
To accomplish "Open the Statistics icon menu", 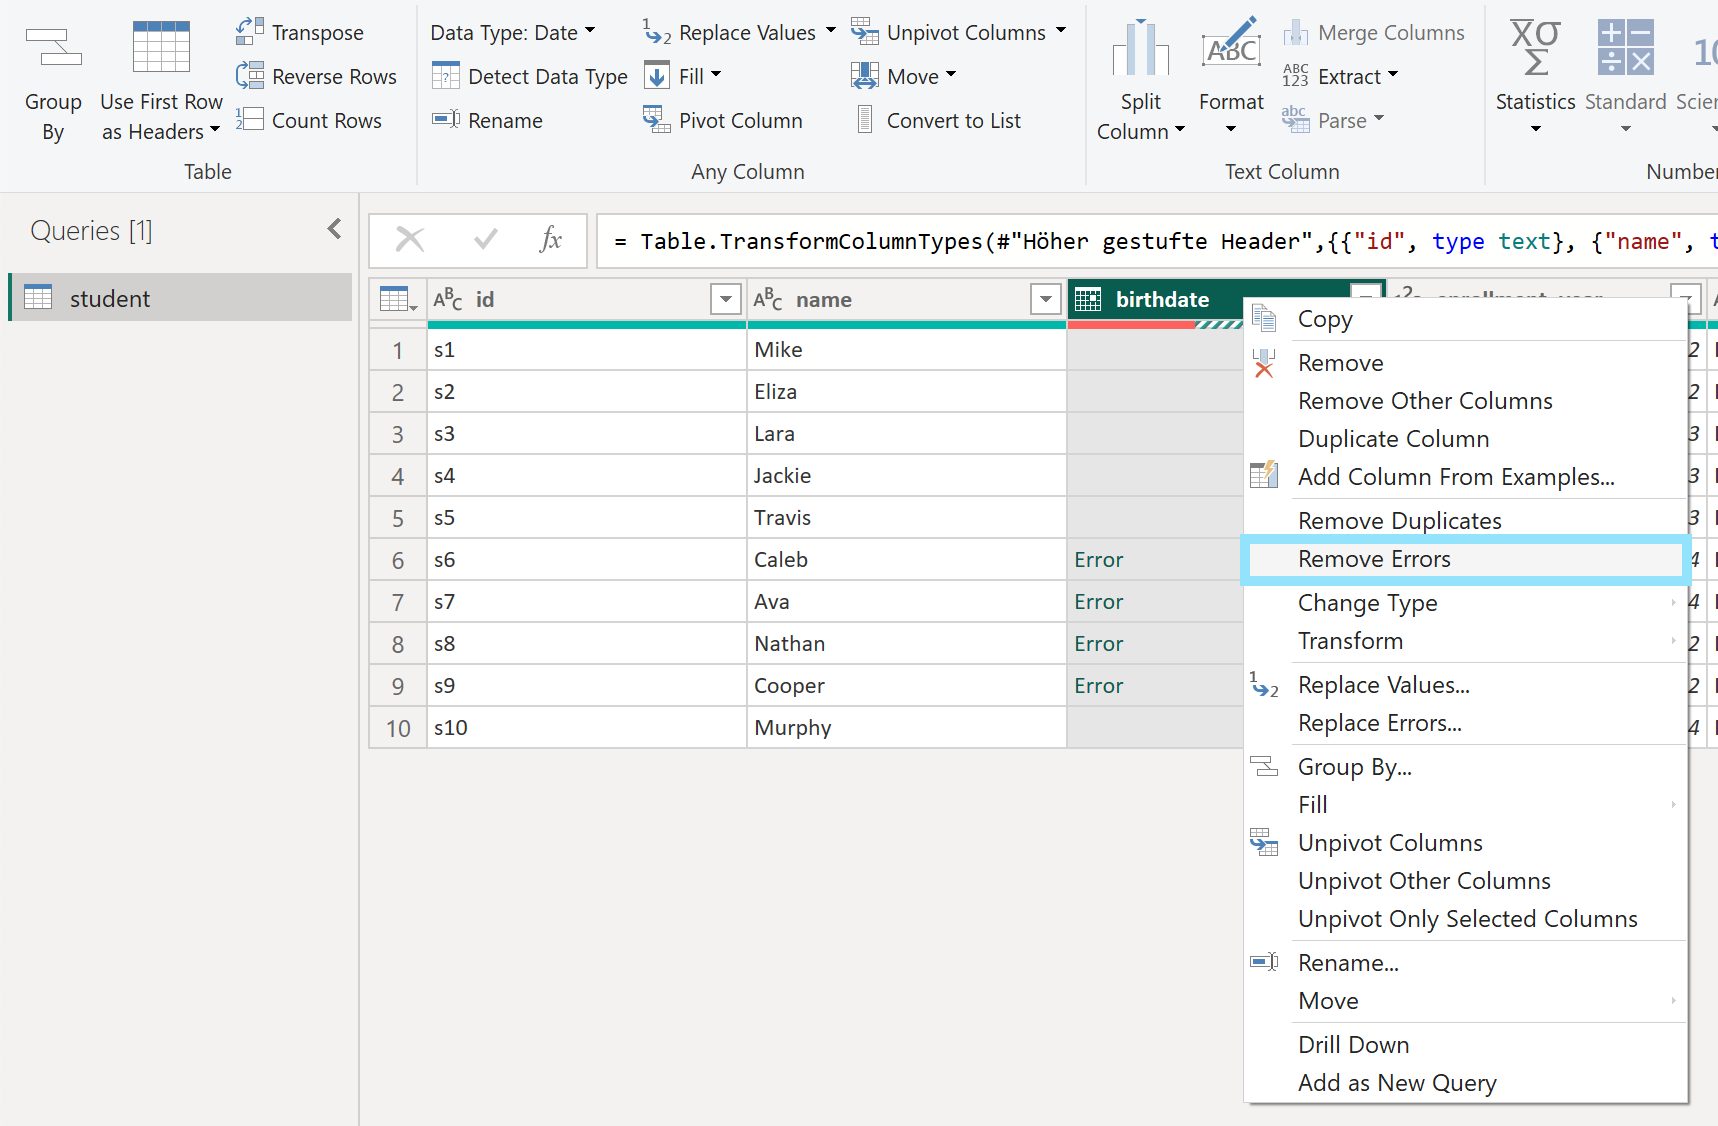I will click(x=1535, y=48).
